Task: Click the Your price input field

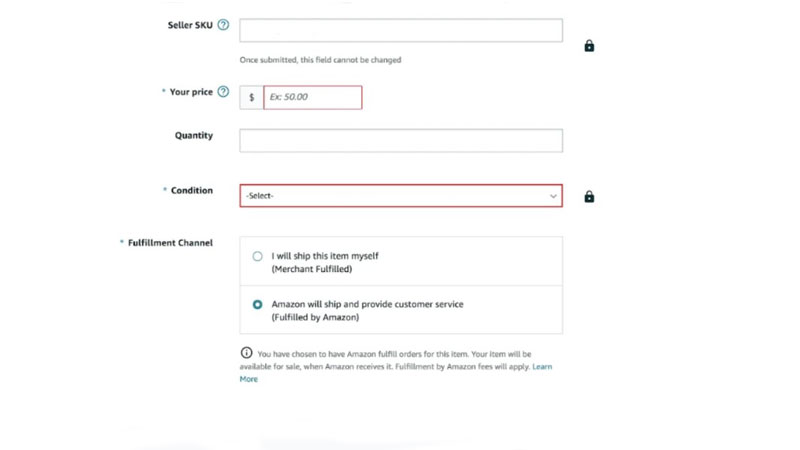Action: [x=313, y=97]
